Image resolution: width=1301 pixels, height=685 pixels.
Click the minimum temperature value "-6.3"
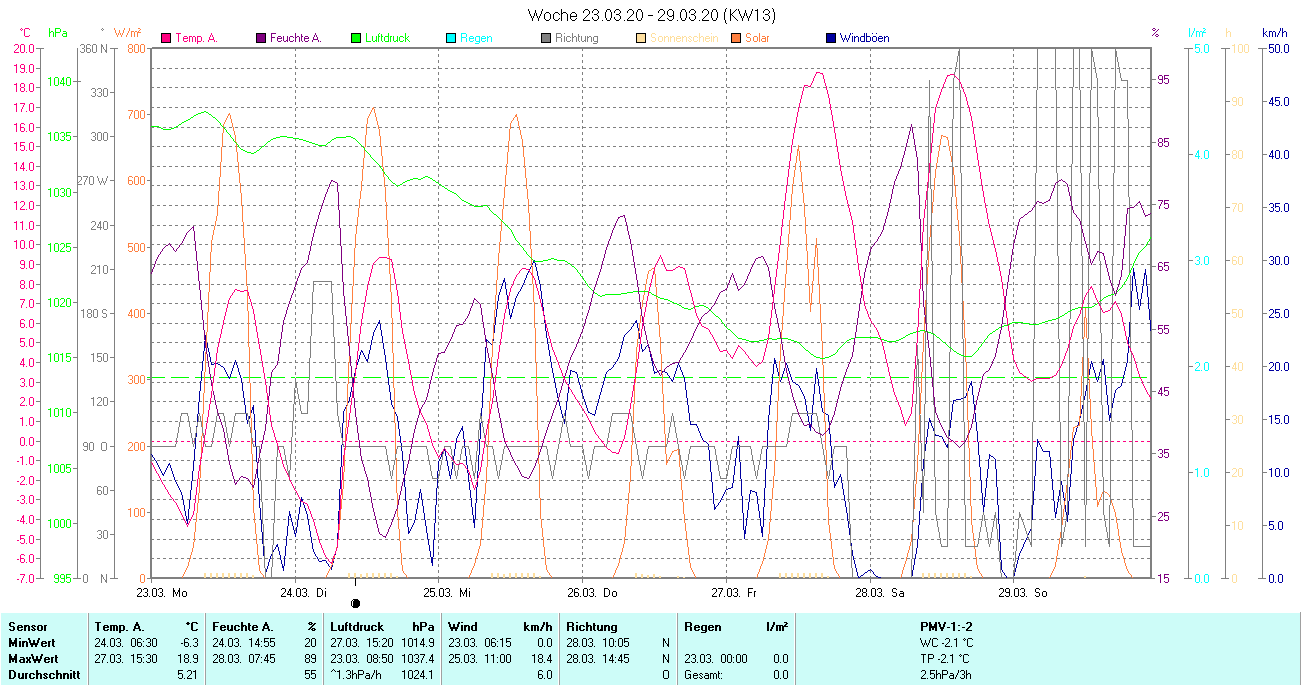[189, 643]
